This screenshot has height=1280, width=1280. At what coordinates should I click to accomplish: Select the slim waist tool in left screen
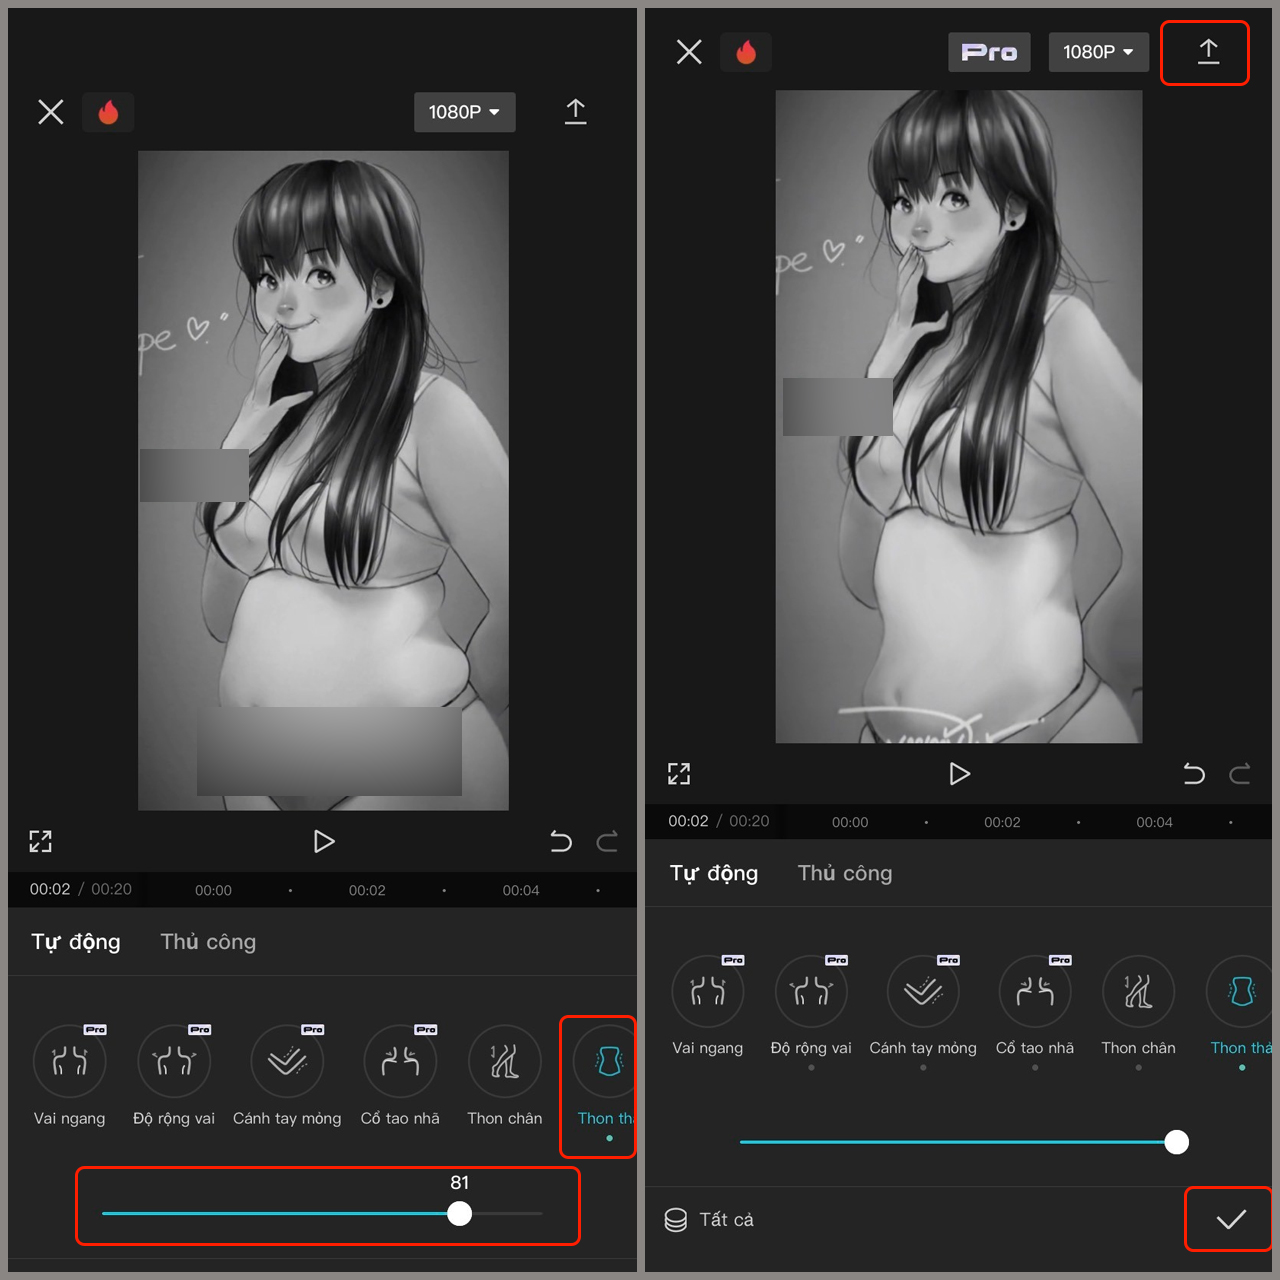point(604,1080)
